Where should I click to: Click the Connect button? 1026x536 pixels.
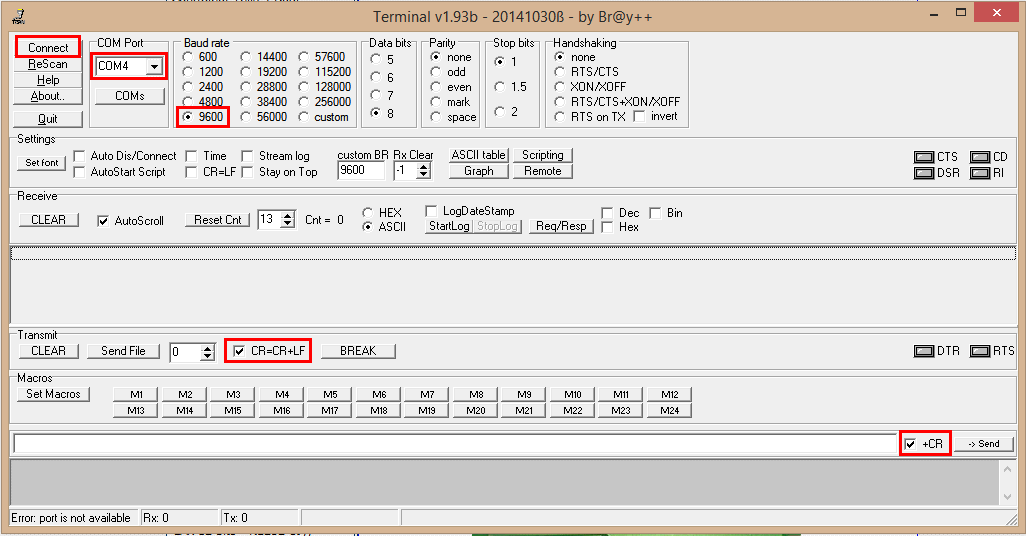pos(48,47)
